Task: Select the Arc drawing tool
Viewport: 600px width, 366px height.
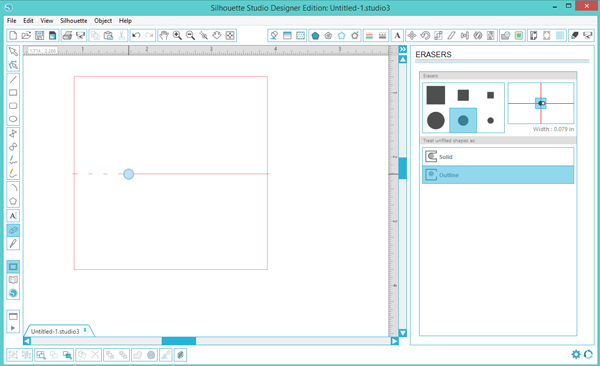Action: click(13, 188)
